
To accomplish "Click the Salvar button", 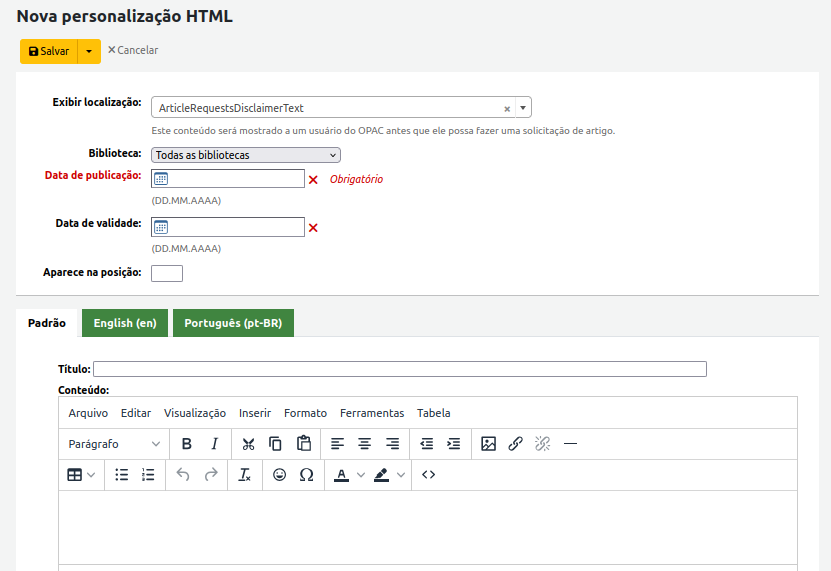I will 49,51.
